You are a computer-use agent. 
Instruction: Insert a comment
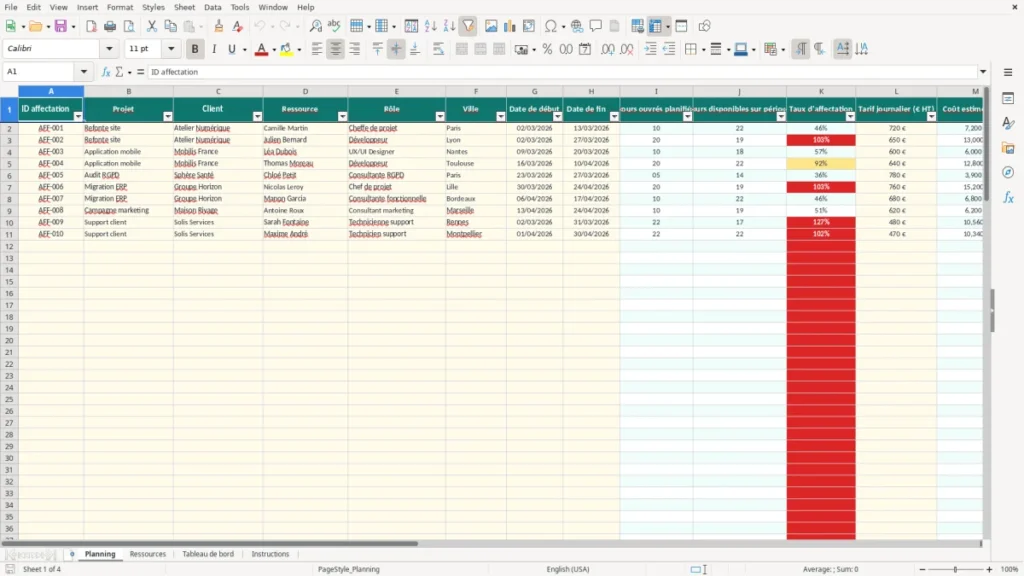pos(596,26)
